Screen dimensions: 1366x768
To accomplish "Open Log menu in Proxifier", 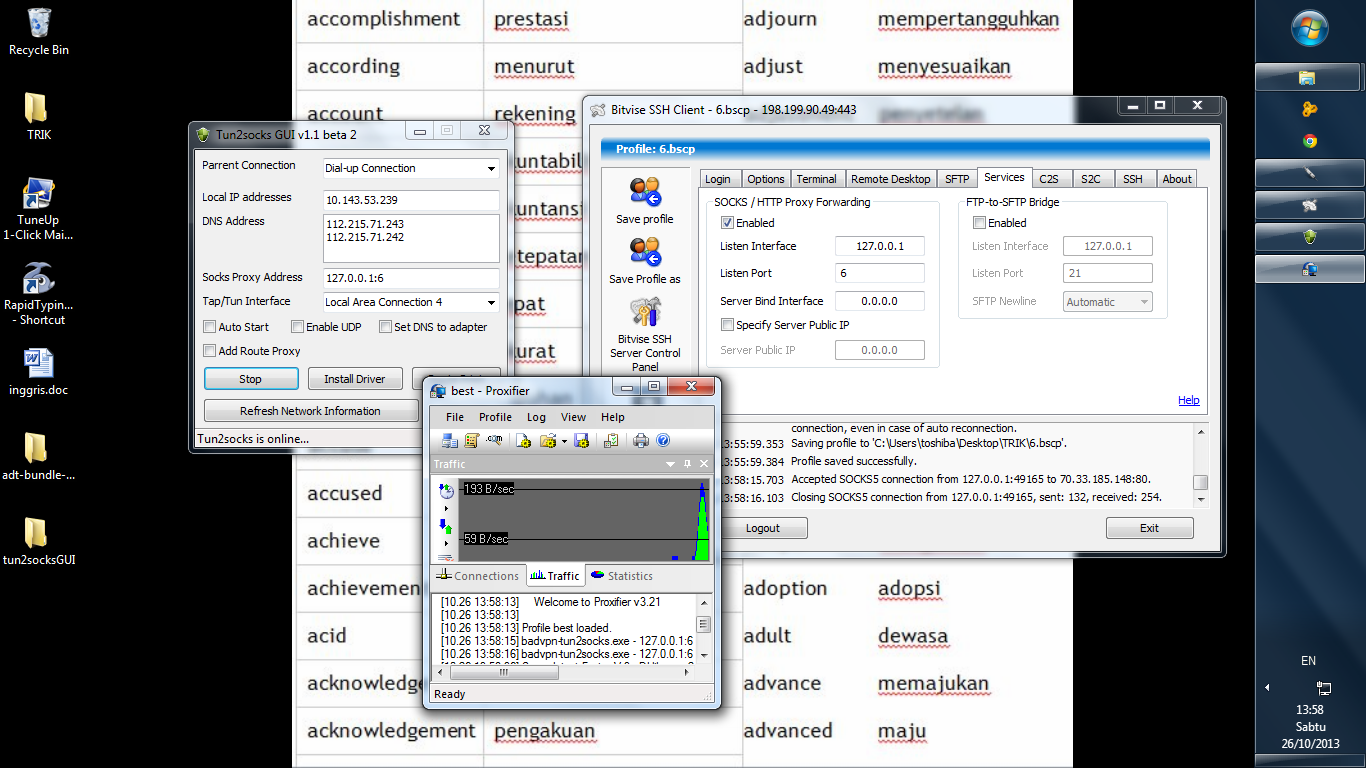I will pyautogui.click(x=536, y=417).
